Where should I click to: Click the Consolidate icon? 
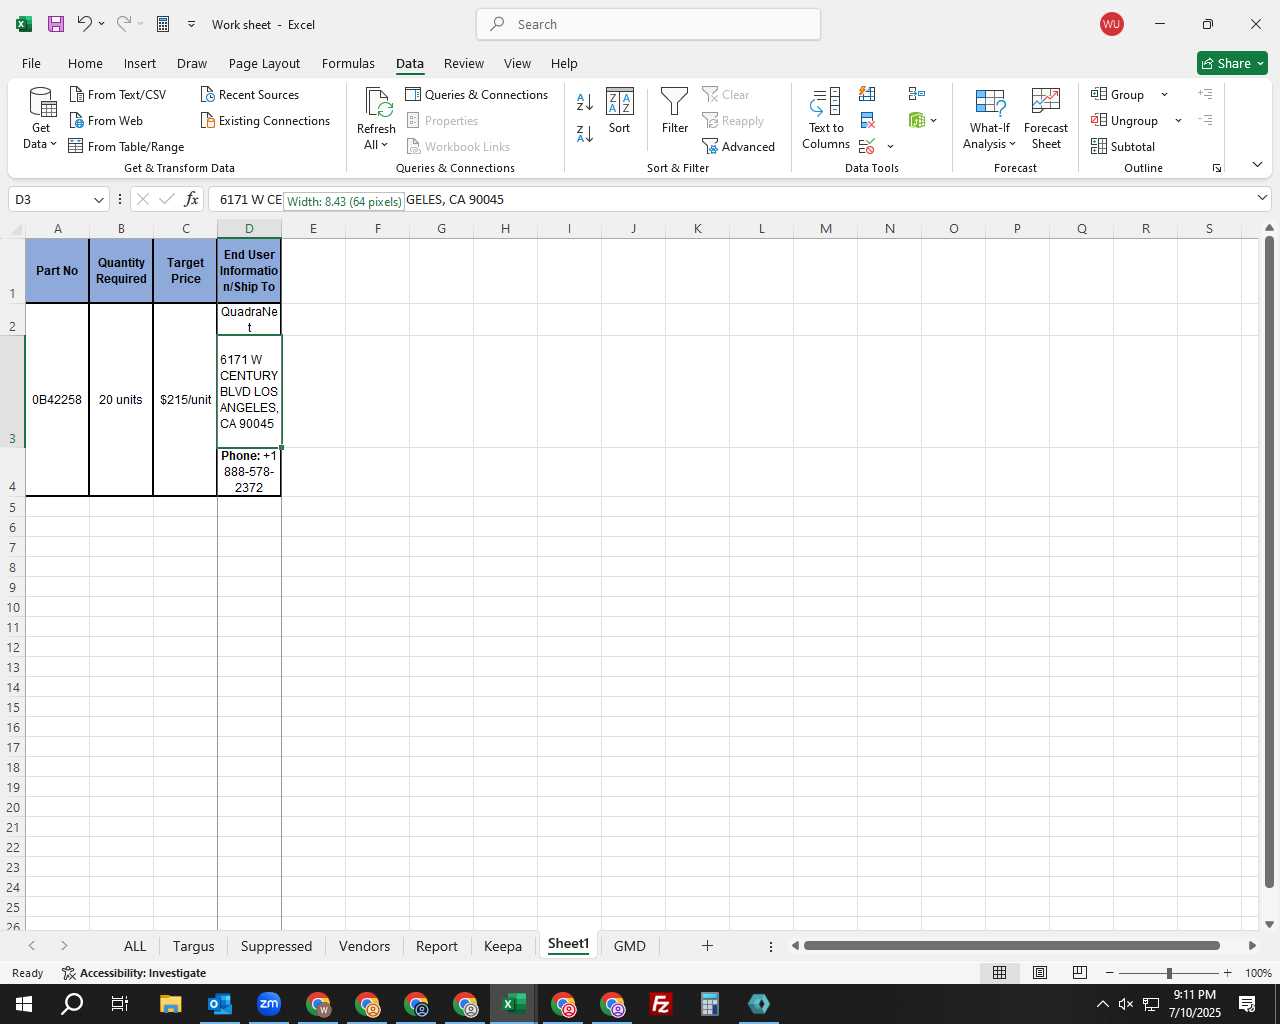[917, 94]
